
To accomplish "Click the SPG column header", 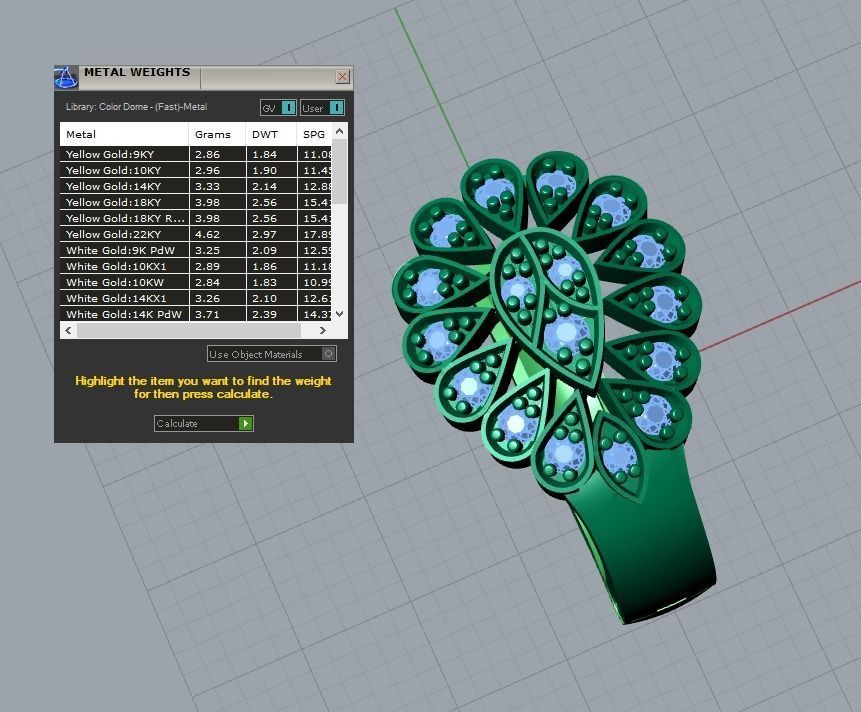I will (314, 134).
